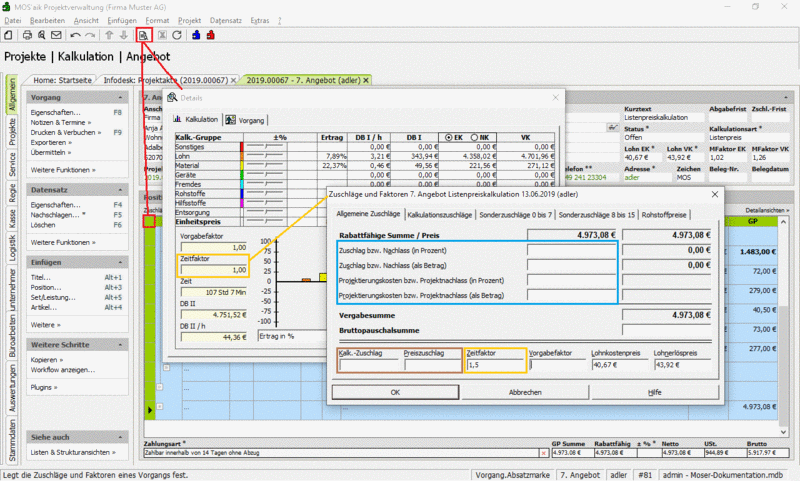Viewport: 800px width, 481px height.
Task: Open the Details view toolbar icon
Action: tap(144, 35)
